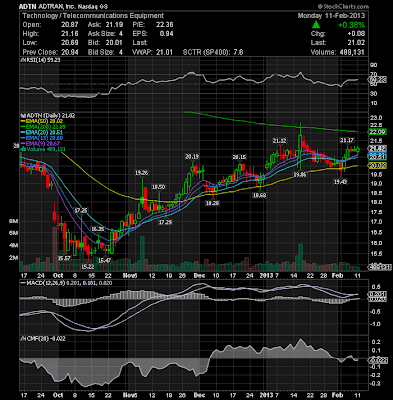Click the green EMA(200) legend entry

point(43,127)
